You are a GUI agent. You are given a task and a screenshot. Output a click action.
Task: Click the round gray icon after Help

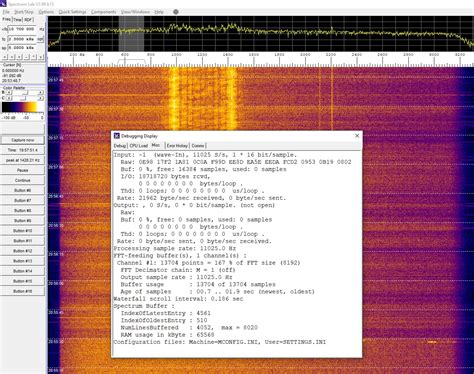click(x=176, y=12)
